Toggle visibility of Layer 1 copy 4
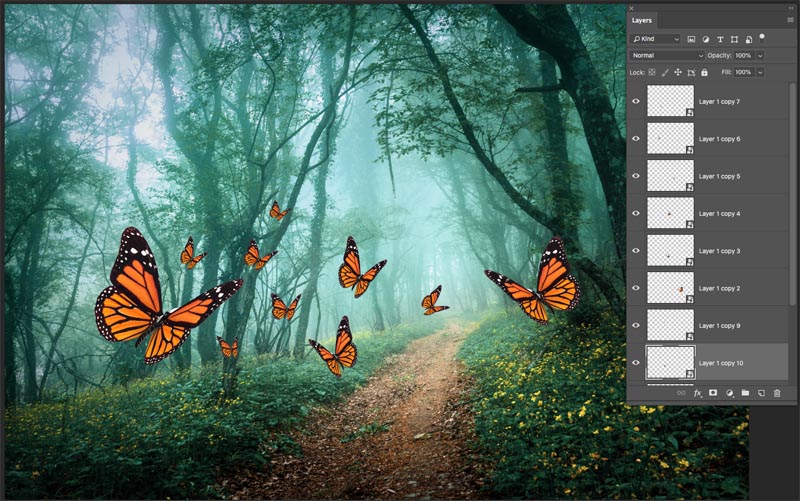 coord(636,213)
